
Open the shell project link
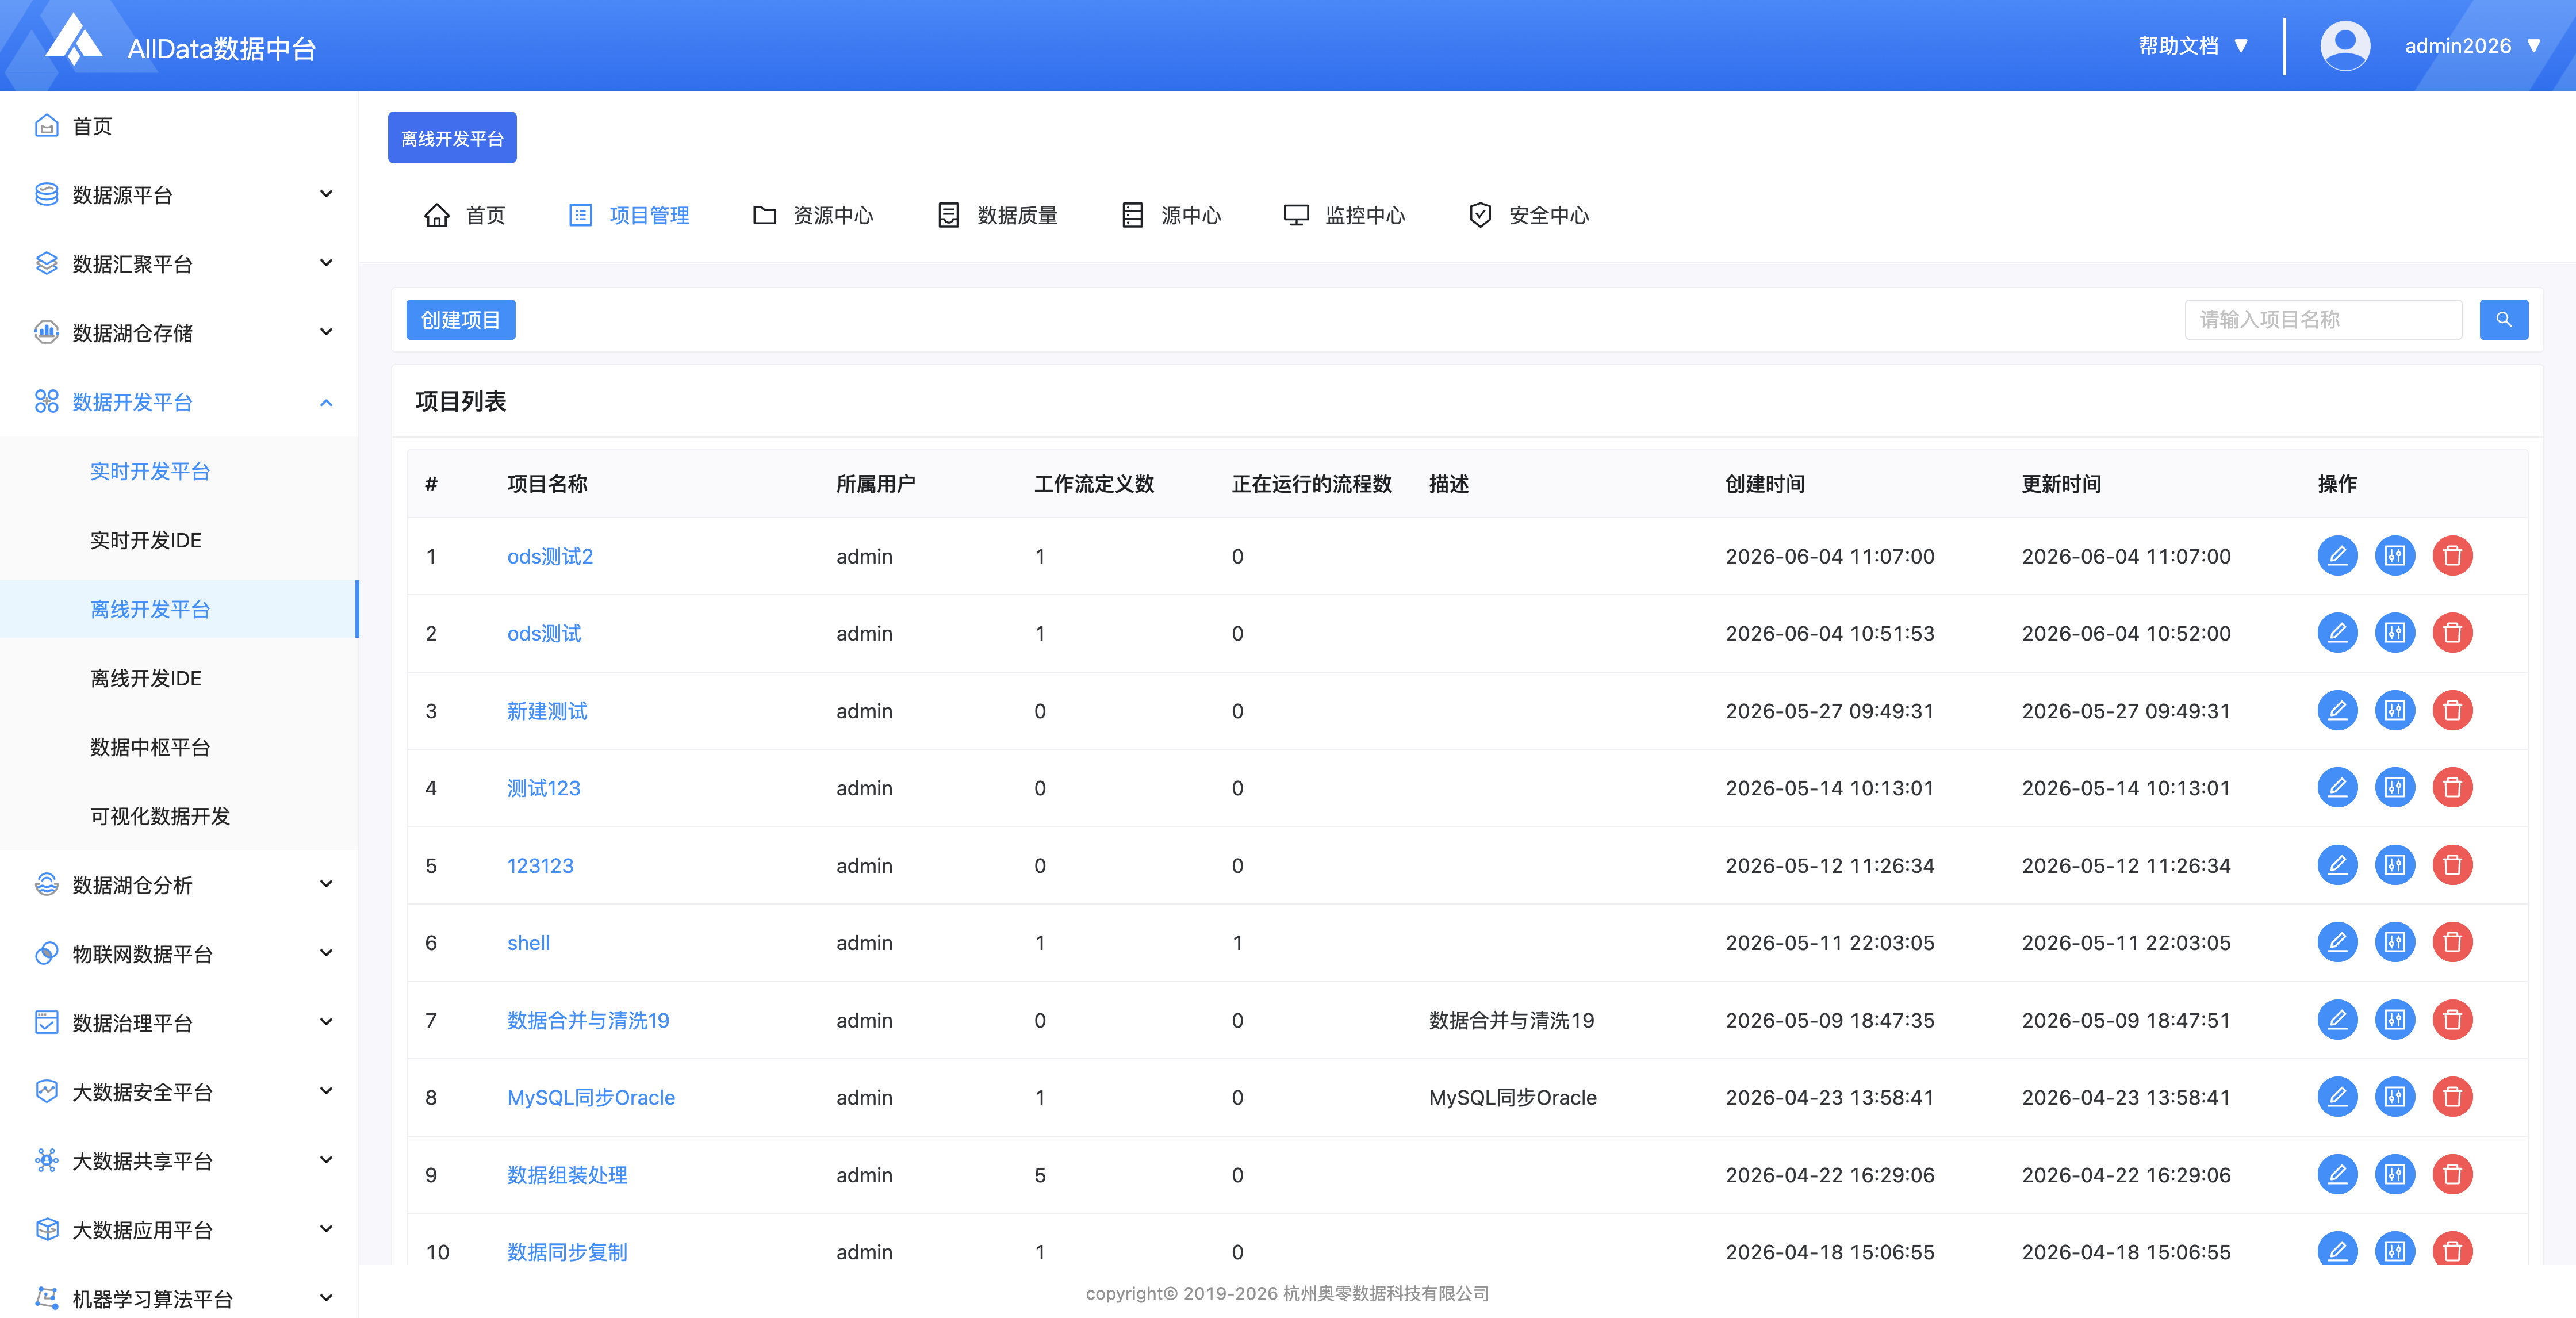(528, 942)
